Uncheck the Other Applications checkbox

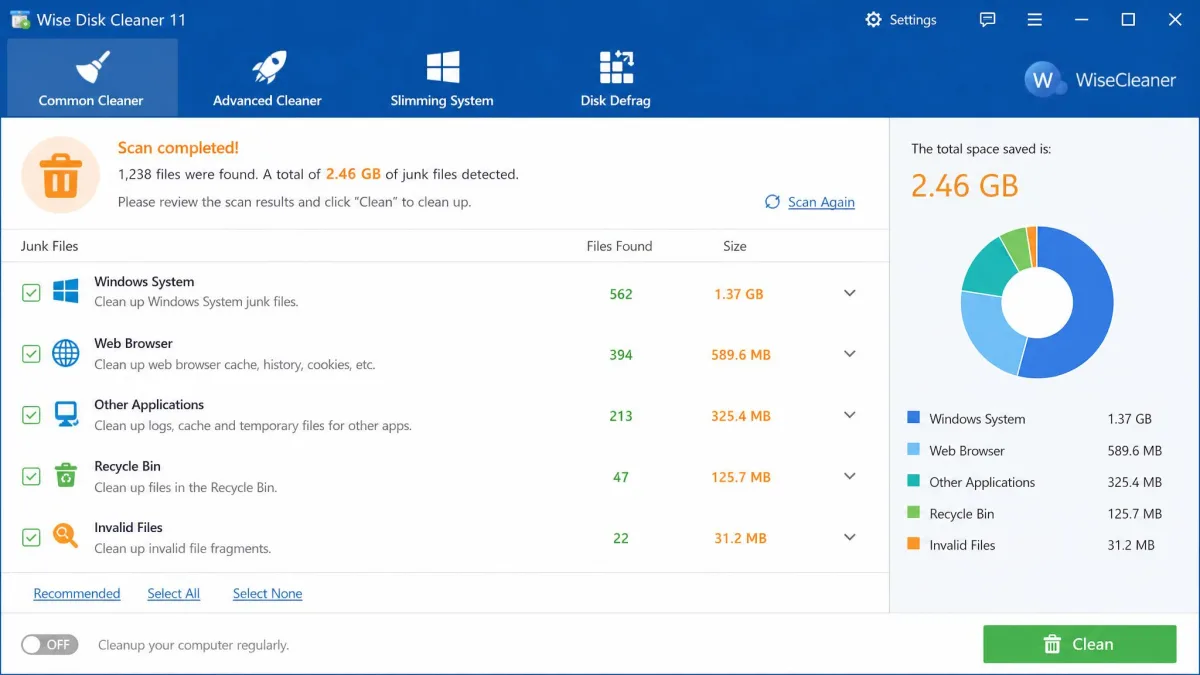[31, 415]
